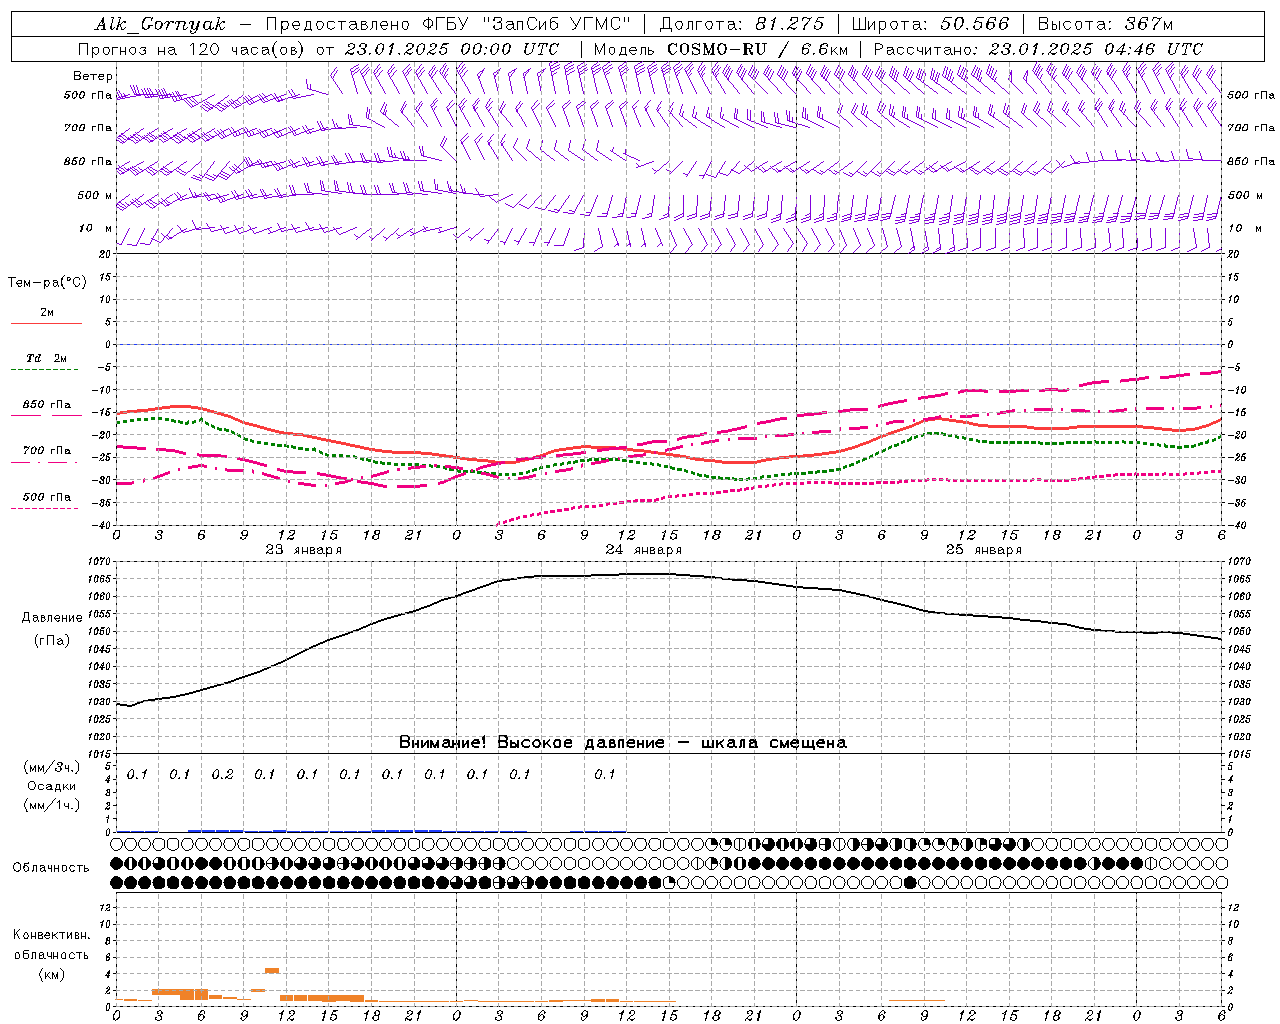Screen dimensions: 1280x1024
Task: Click the 700 гПа temperature legend entry
Action: [x=46, y=451]
